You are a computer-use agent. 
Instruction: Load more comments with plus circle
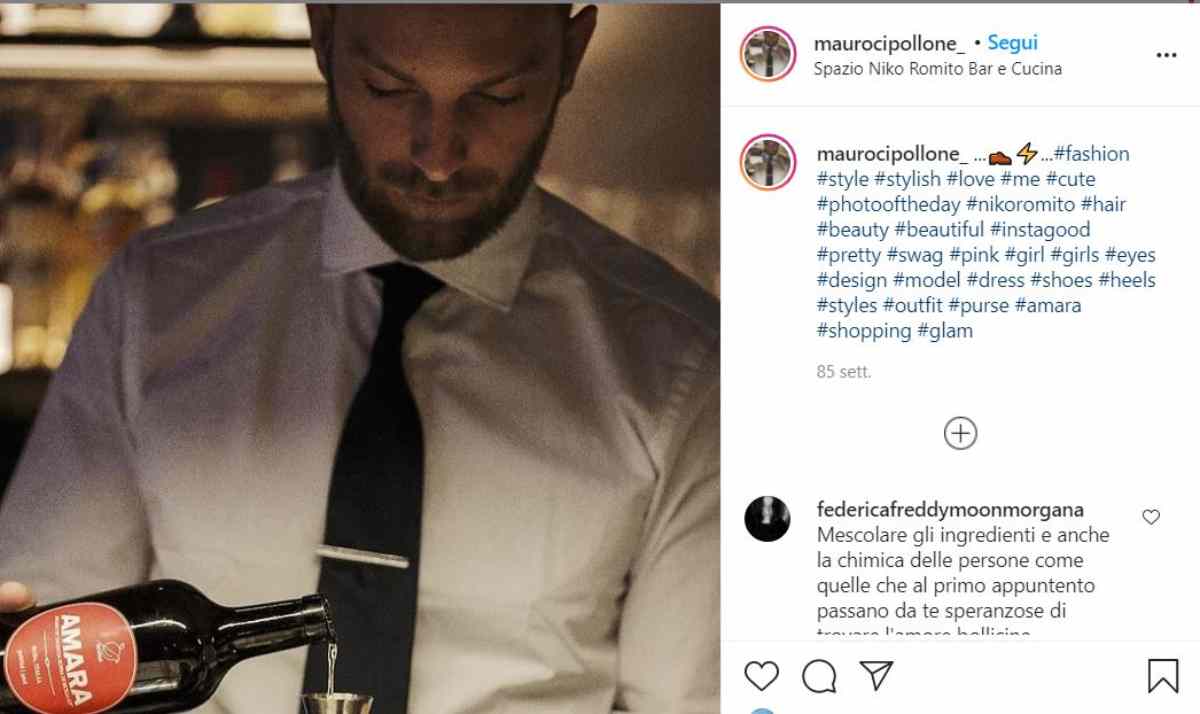point(960,433)
